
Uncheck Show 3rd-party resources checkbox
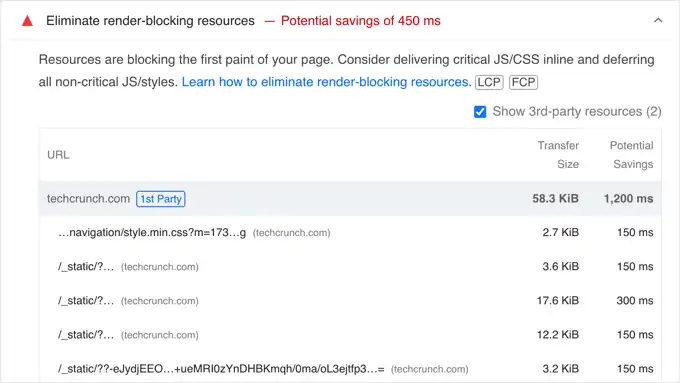click(x=480, y=112)
